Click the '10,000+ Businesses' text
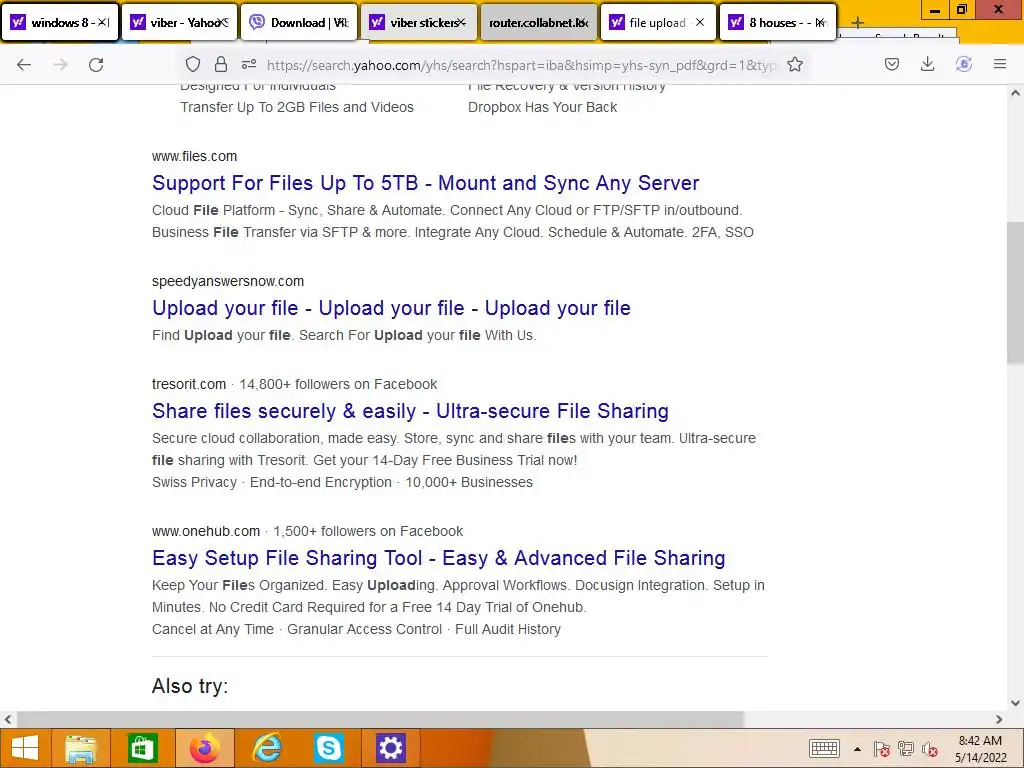This screenshot has width=1024, height=768. coord(469,482)
